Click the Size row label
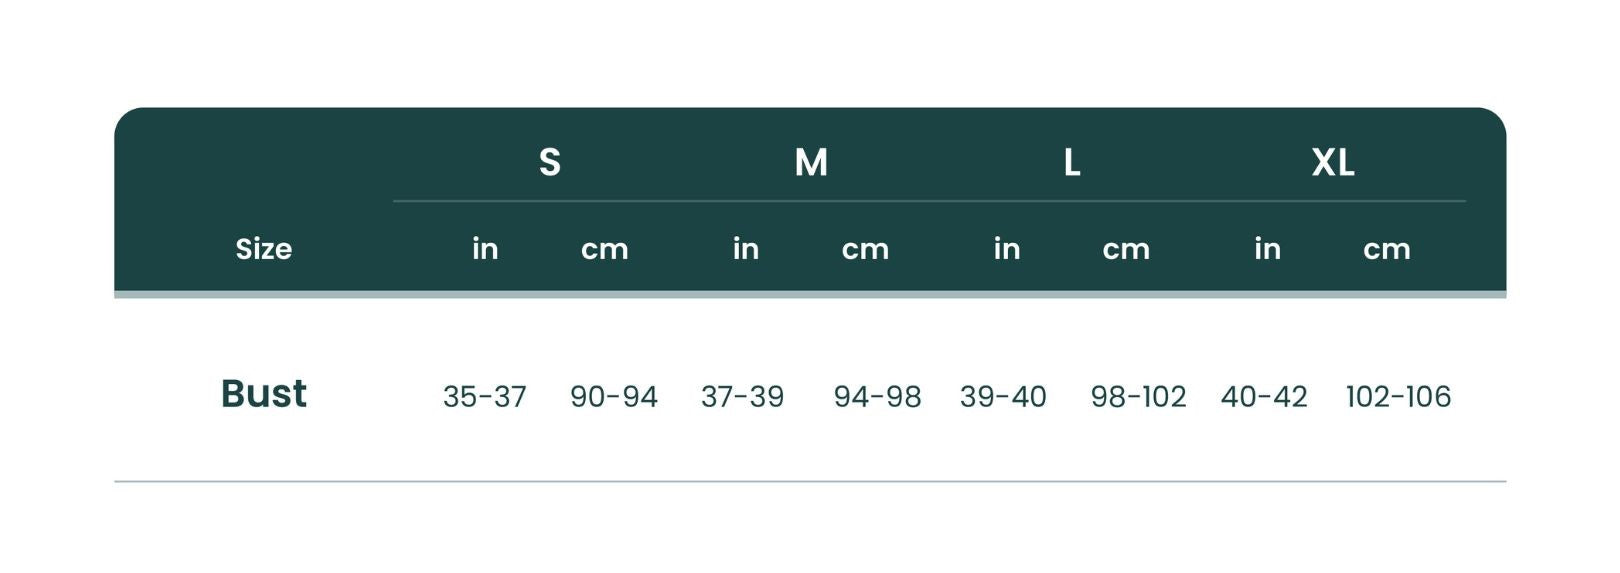 [264, 249]
